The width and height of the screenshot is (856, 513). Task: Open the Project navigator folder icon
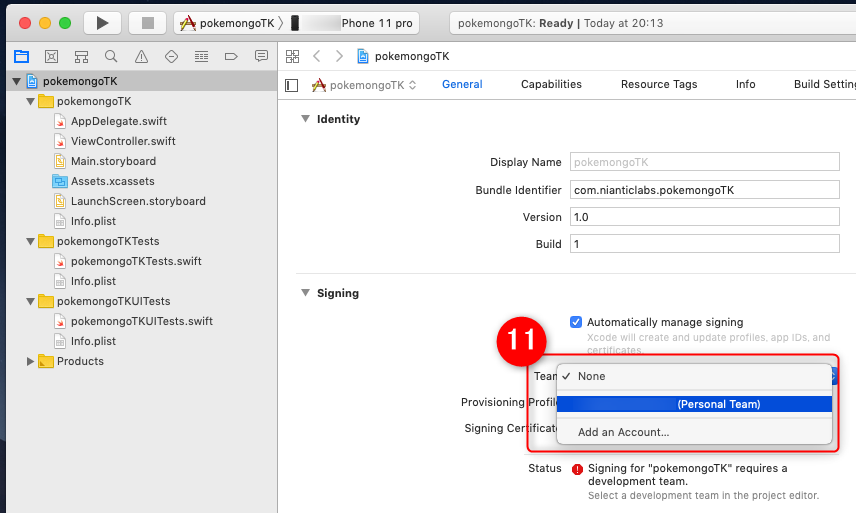coord(21,56)
